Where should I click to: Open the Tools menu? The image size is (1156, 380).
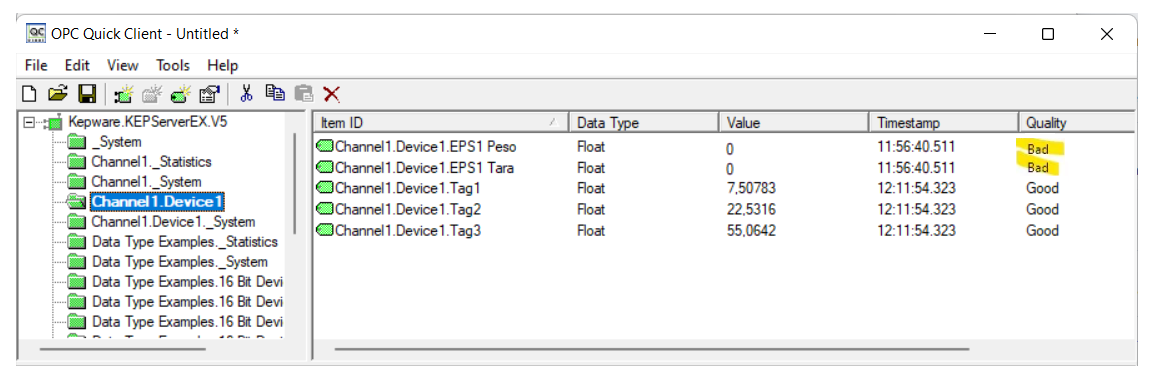pos(173,65)
